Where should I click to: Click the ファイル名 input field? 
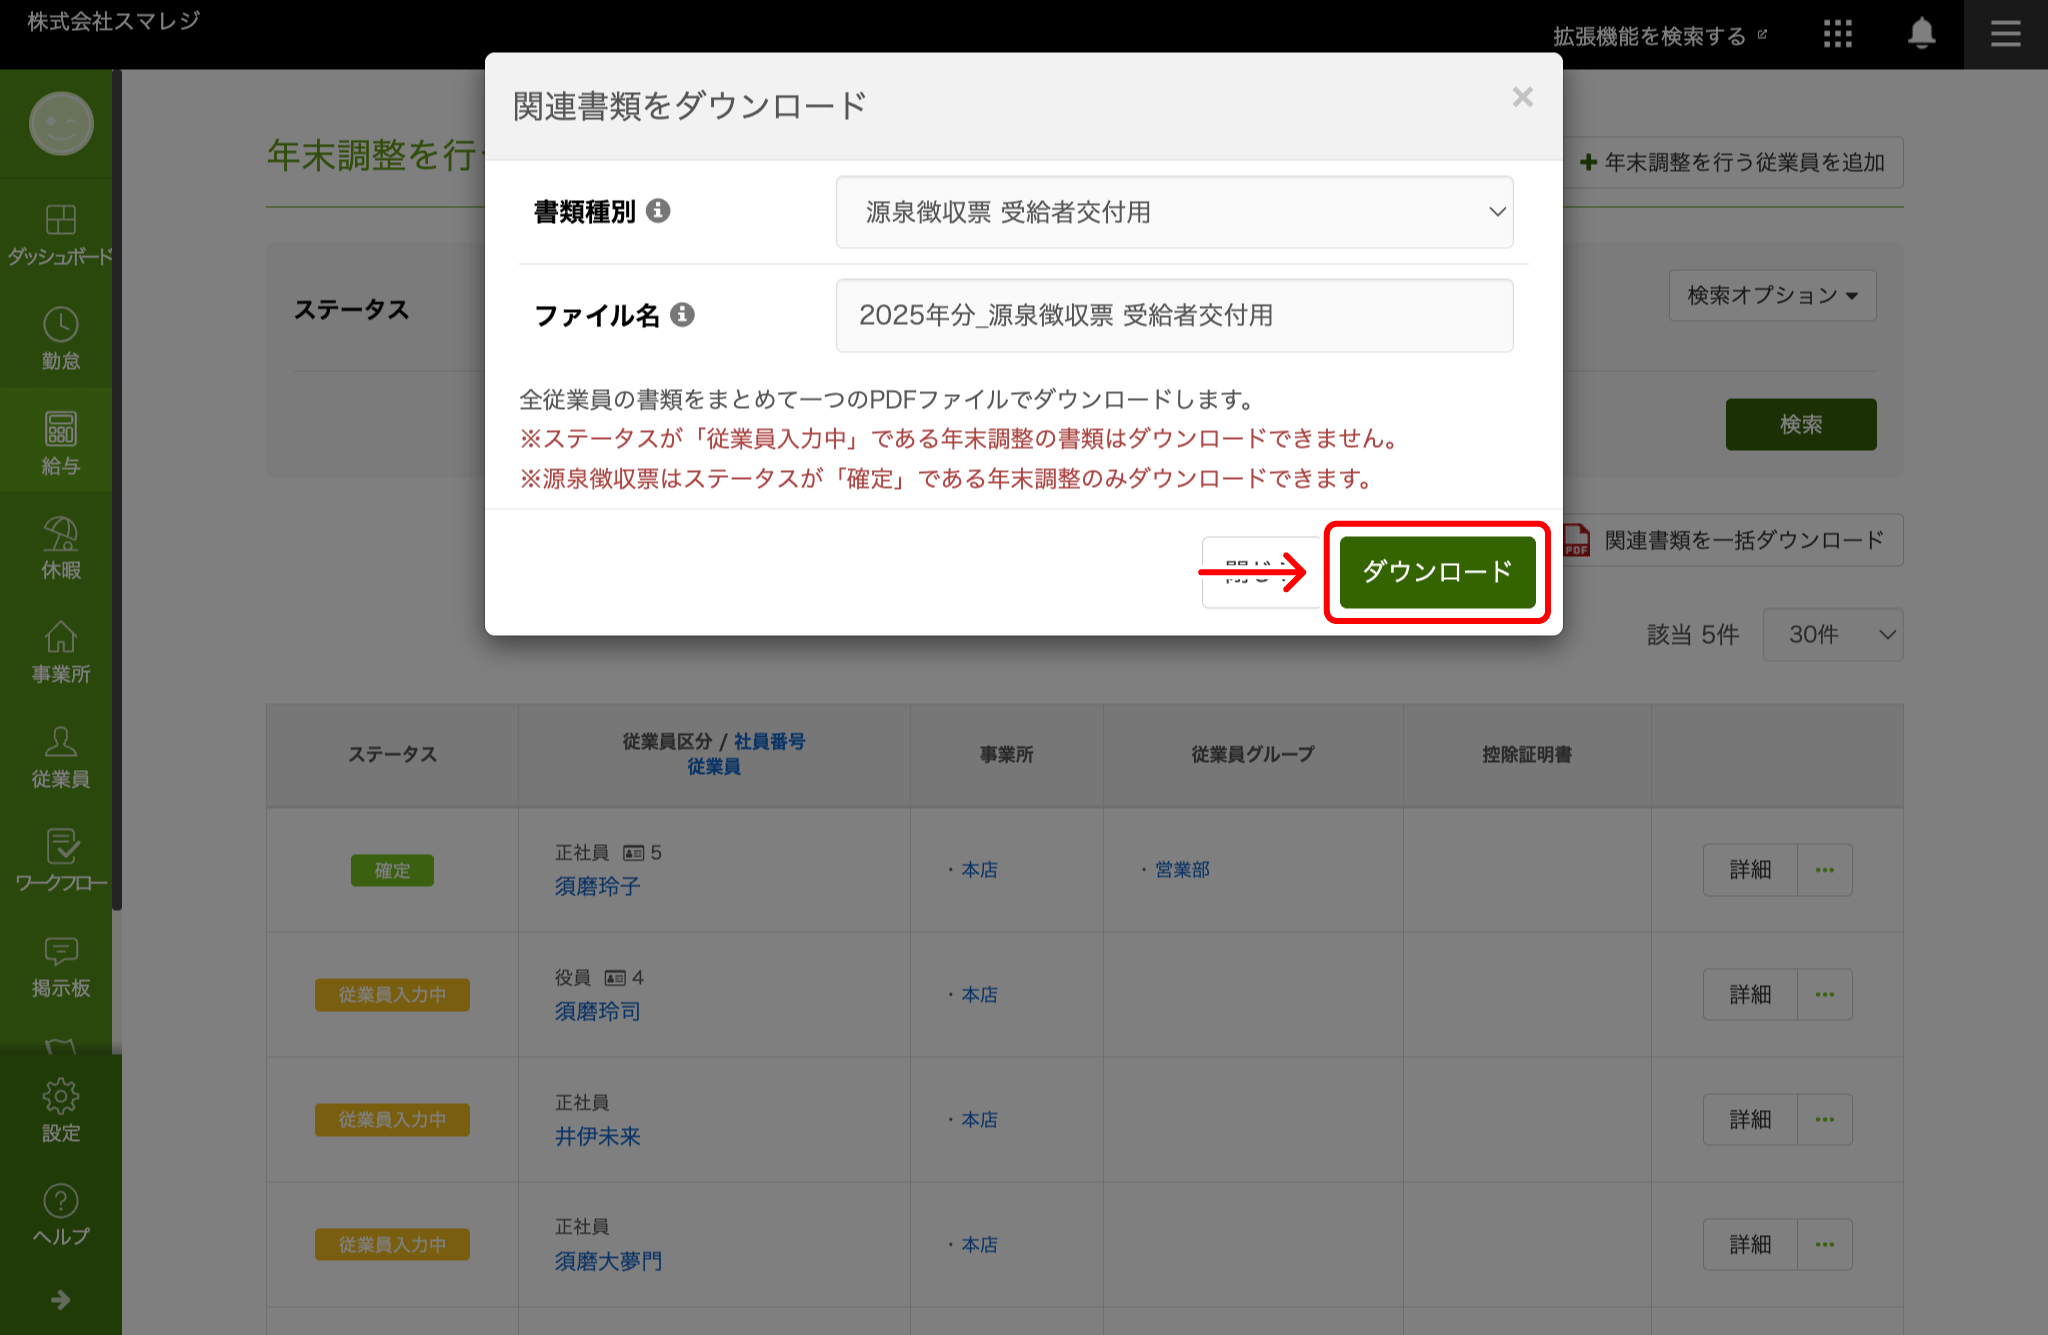pyautogui.click(x=1174, y=315)
